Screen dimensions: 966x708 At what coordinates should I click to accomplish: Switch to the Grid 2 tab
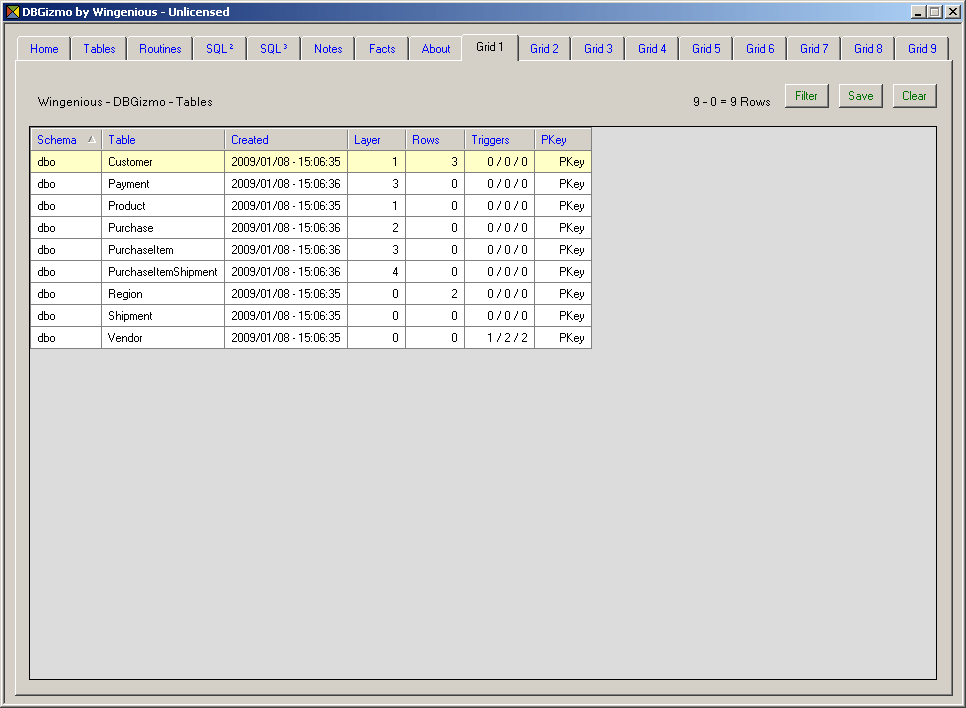point(544,49)
